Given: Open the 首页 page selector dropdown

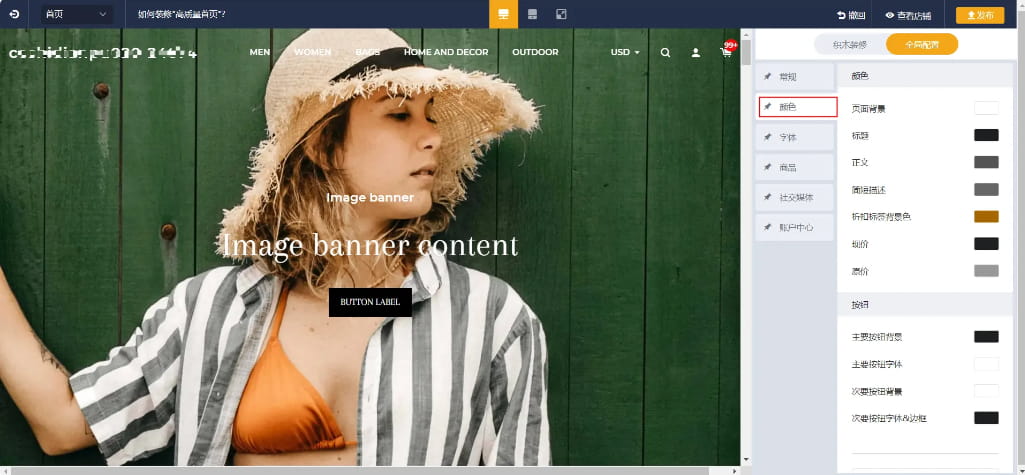Looking at the screenshot, I should tap(75, 15).
